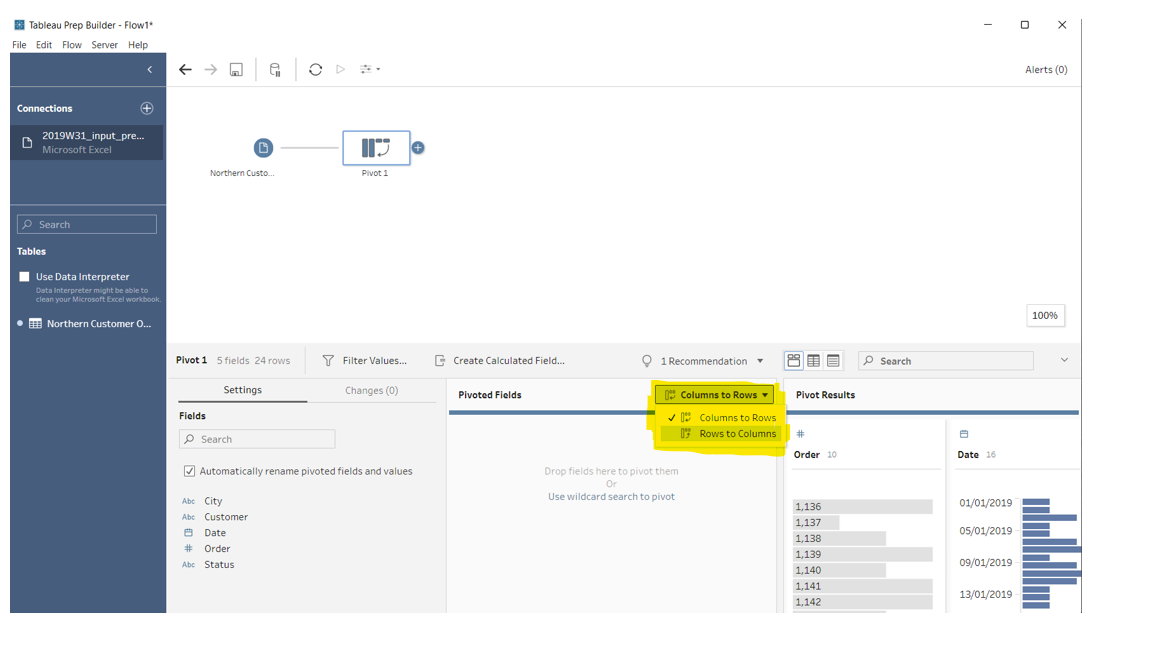Open the Flow menu
Screen dimensions: 1160x658
(72, 45)
